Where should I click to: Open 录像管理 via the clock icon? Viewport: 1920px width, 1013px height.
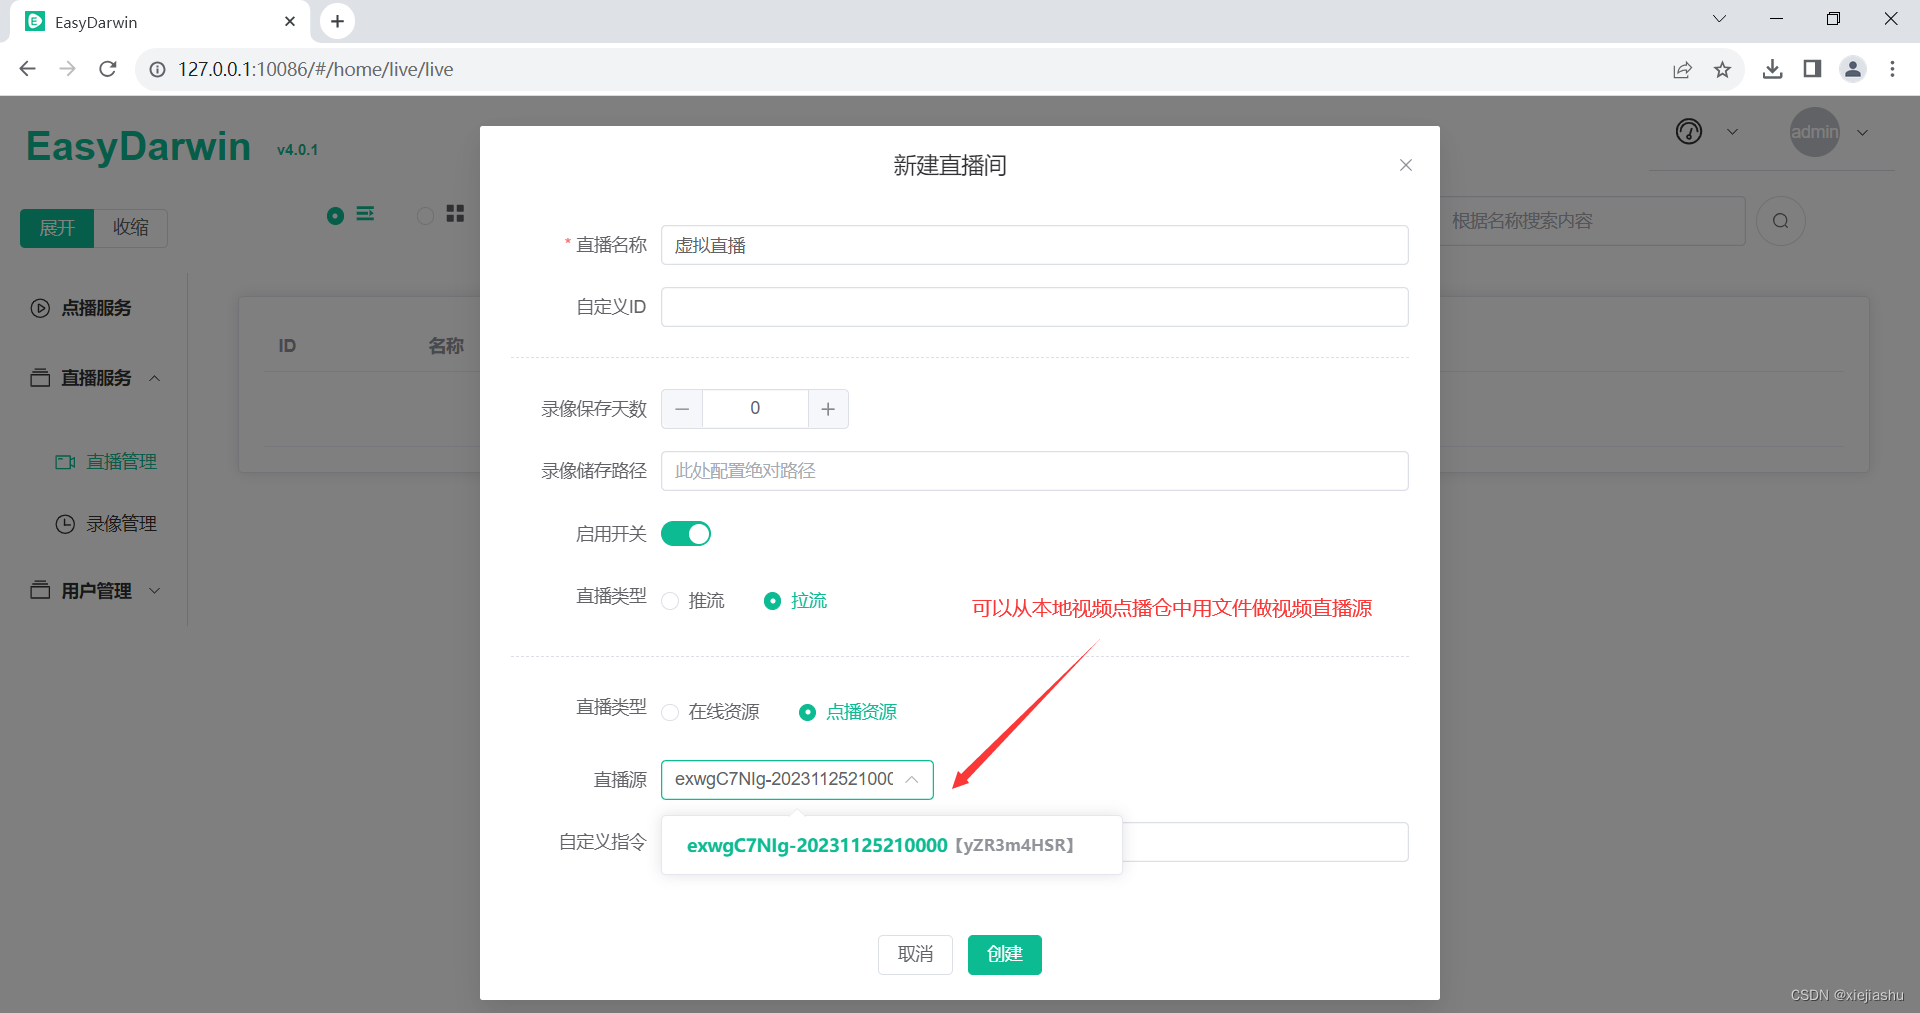(x=64, y=523)
